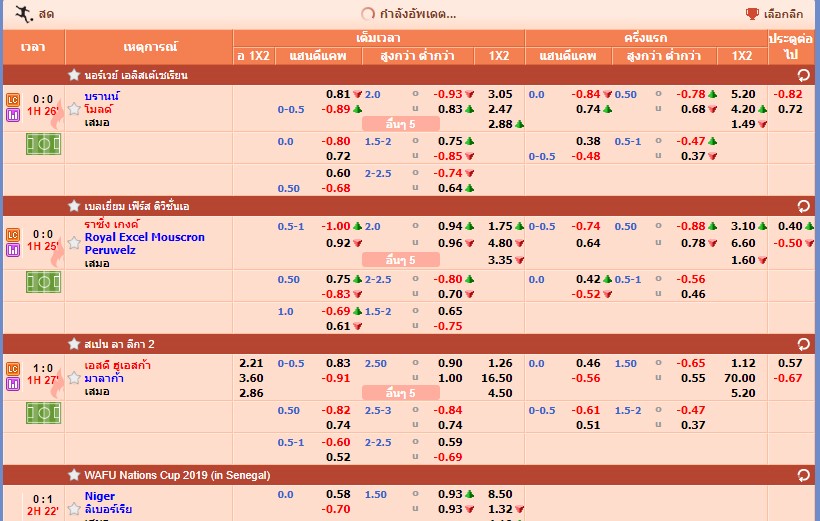Open pitch live view for บรานน์ match

pos(43,144)
